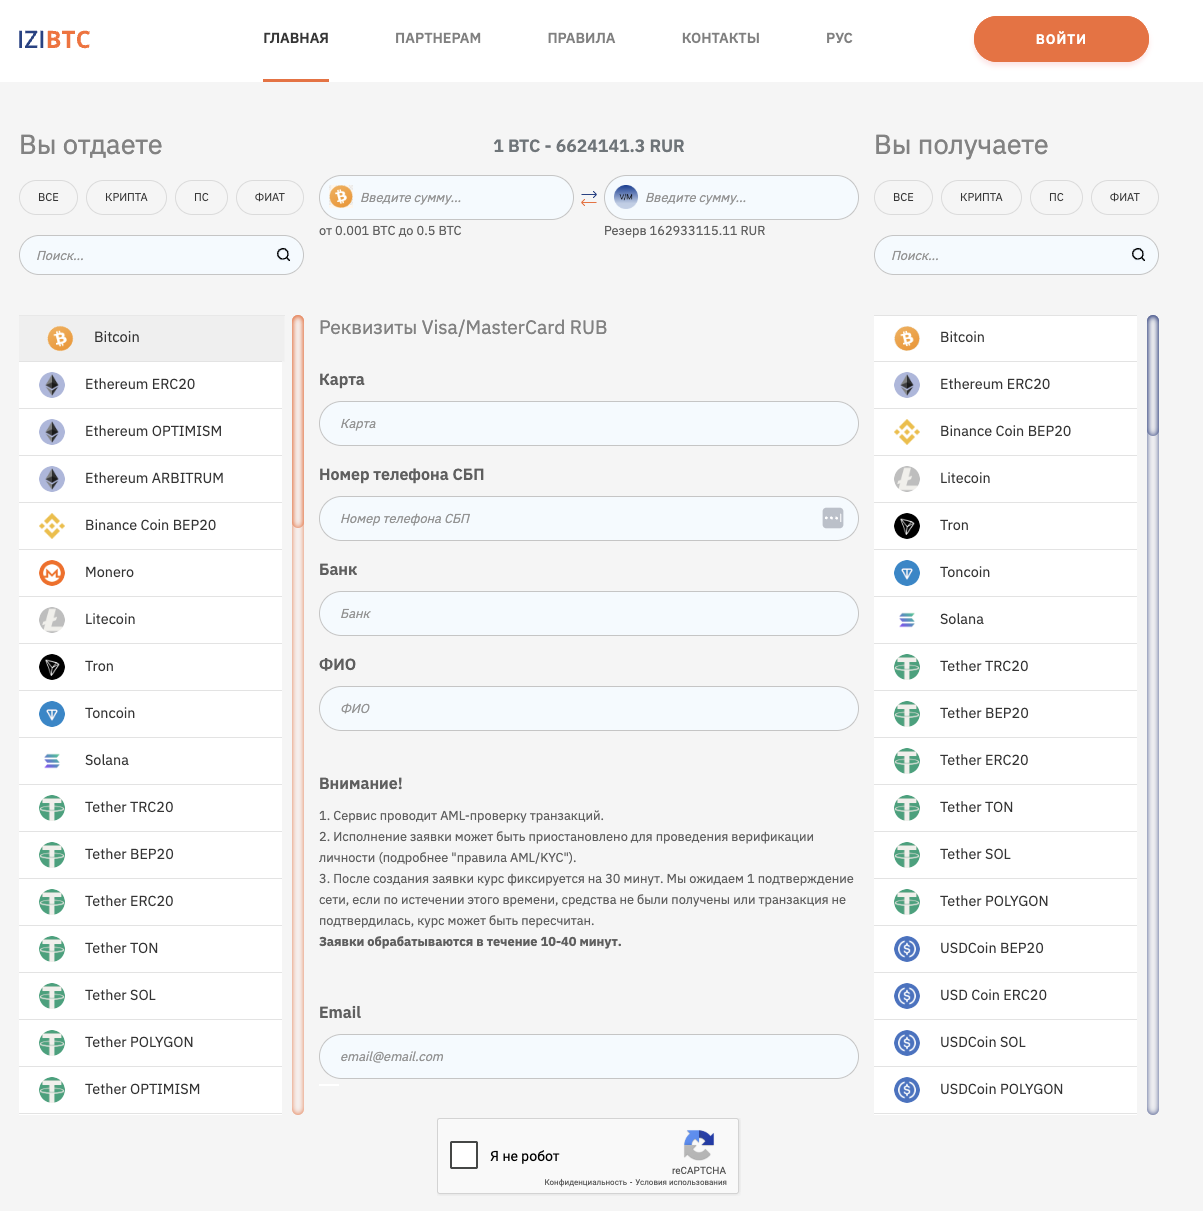
Task: Click search magnifier in 'Вы получаете' panel
Action: click(1139, 255)
